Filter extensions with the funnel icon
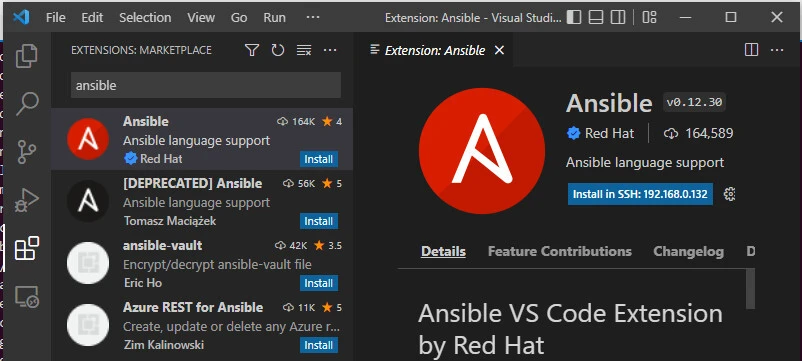Image resolution: width=802 pixels, height=361 pixels. point(252,50)
